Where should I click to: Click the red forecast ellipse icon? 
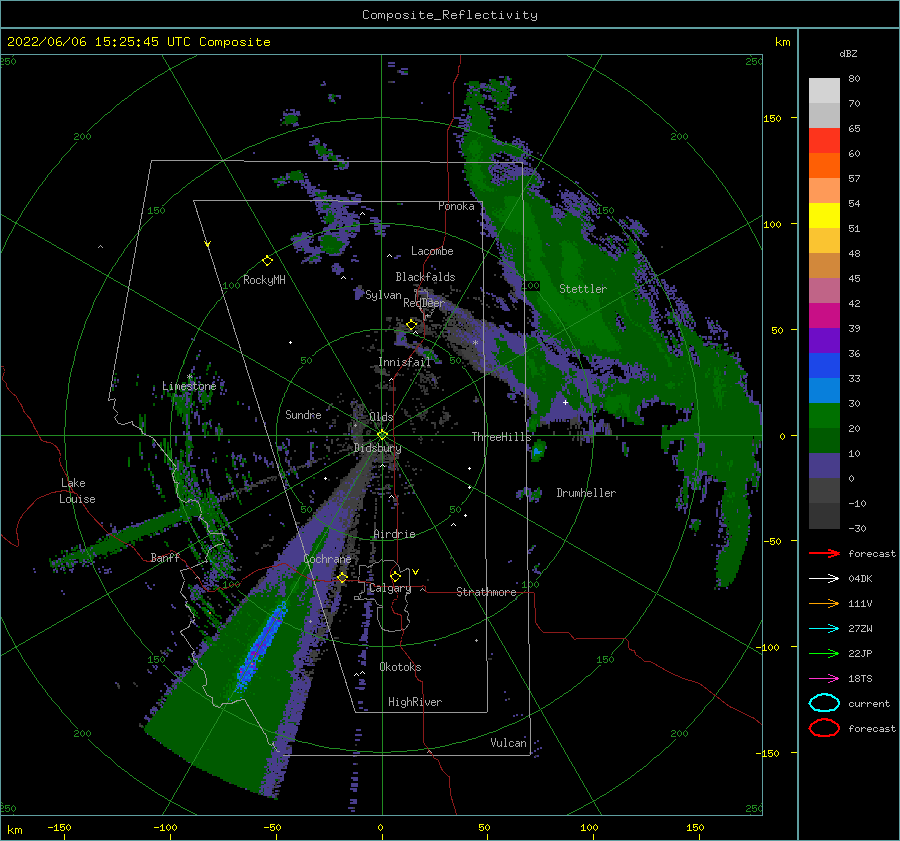point(824,728)
